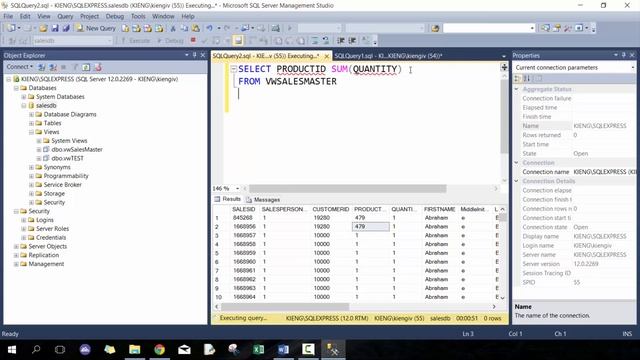Viewport: 640px width, 360px height.
Task: Switch to the Messages results tab
Action: 263,200
